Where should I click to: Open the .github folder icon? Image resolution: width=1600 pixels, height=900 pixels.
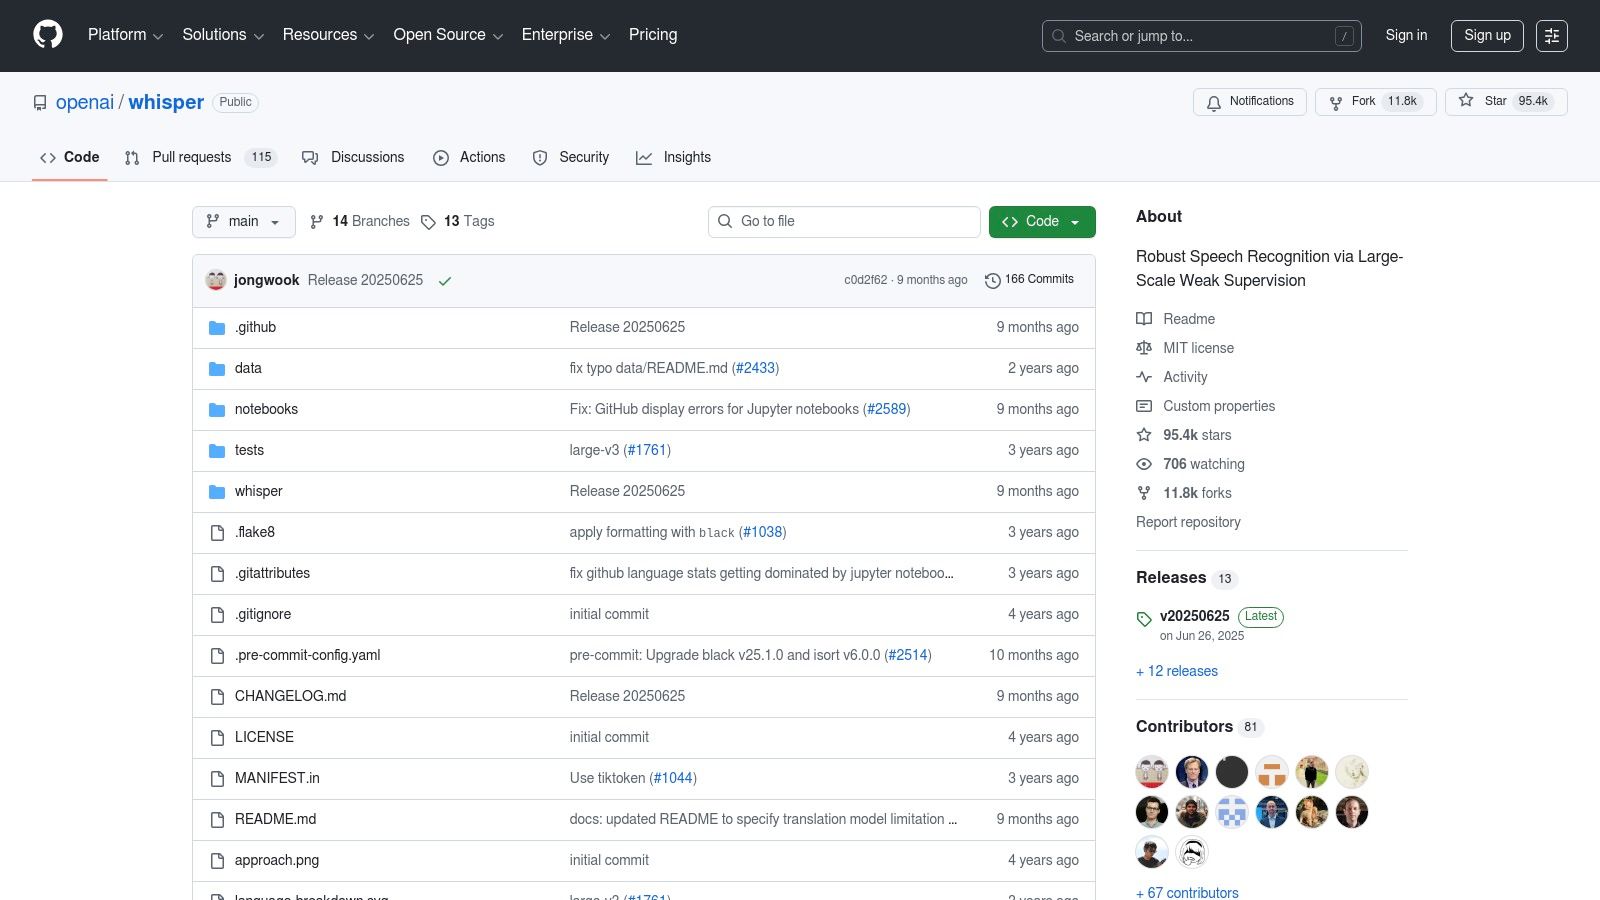(217, 328)
